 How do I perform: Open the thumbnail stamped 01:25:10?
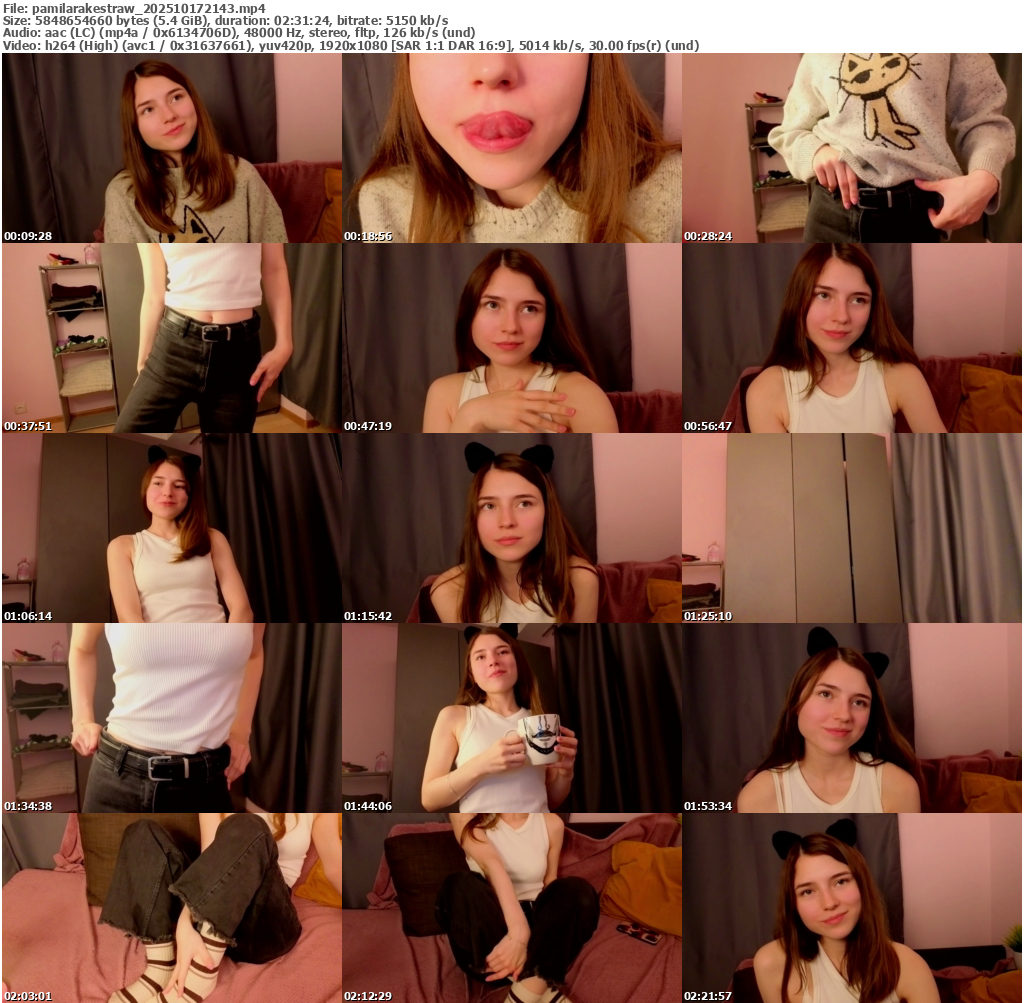(x=852, y=528)
